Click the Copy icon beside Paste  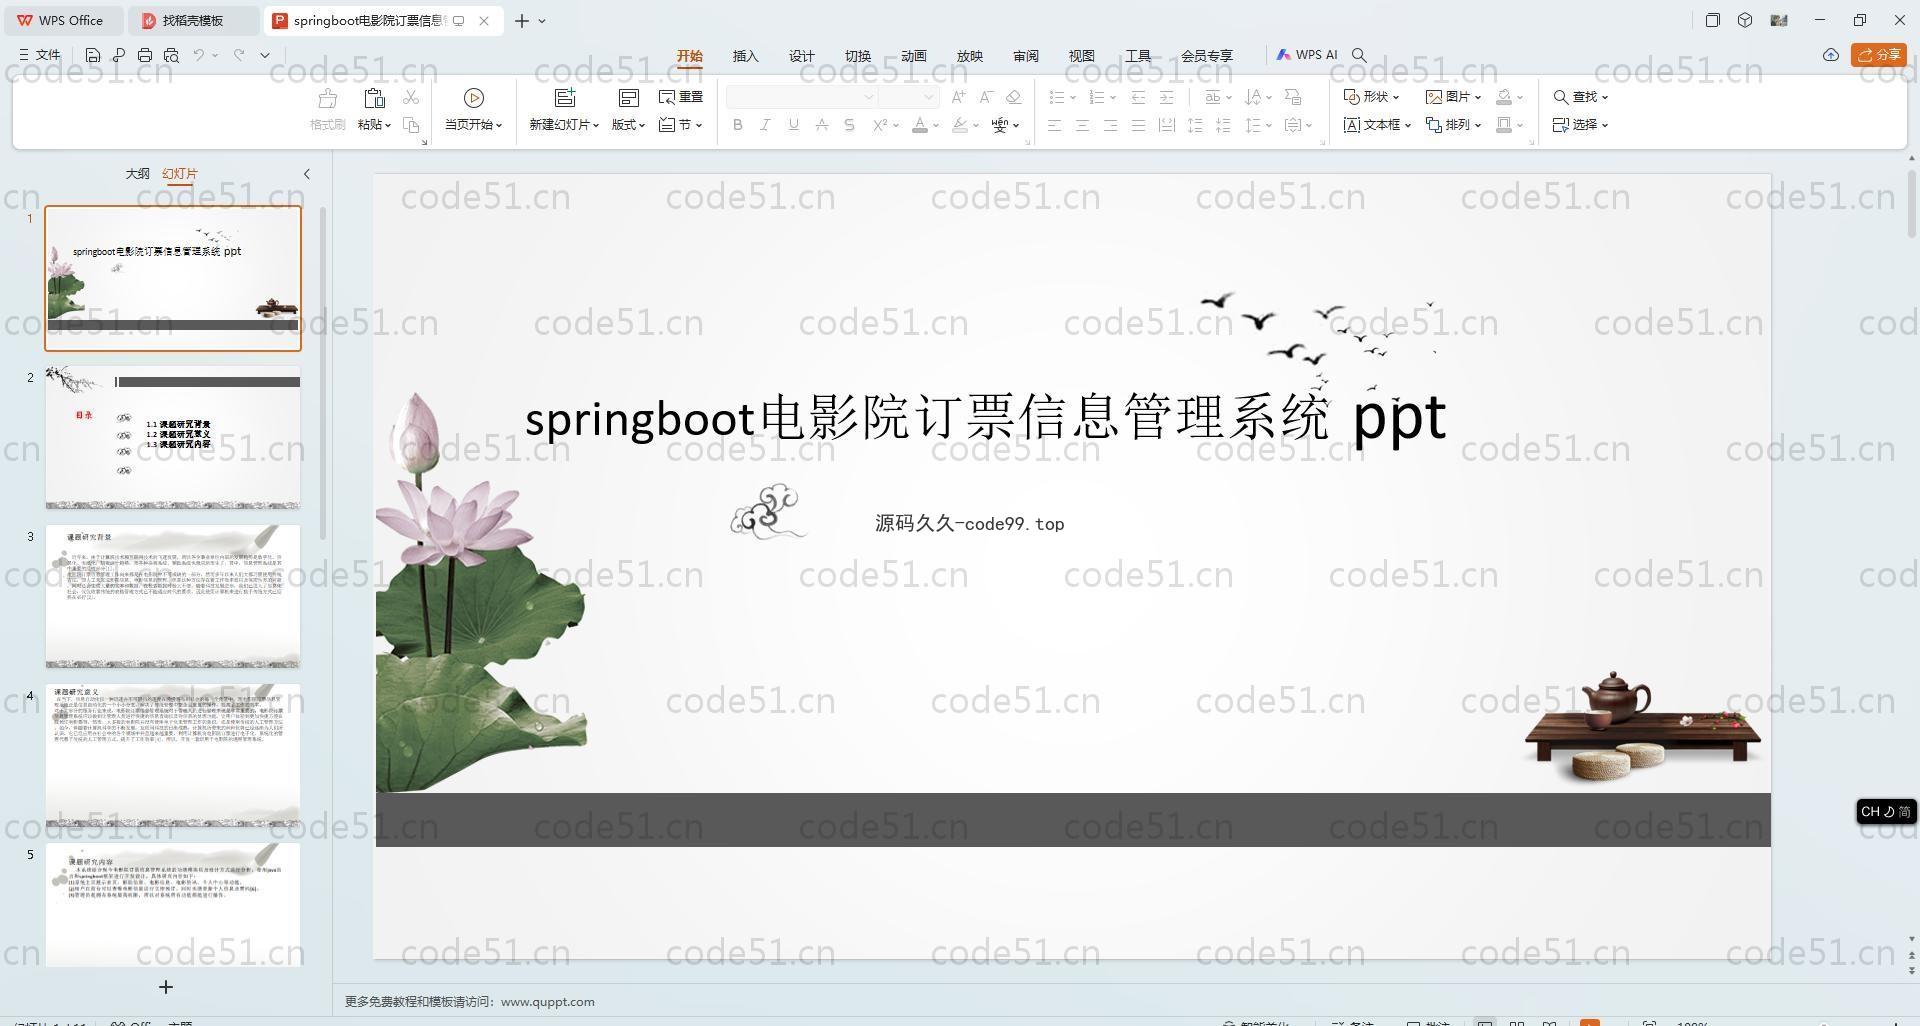point(411,125)
